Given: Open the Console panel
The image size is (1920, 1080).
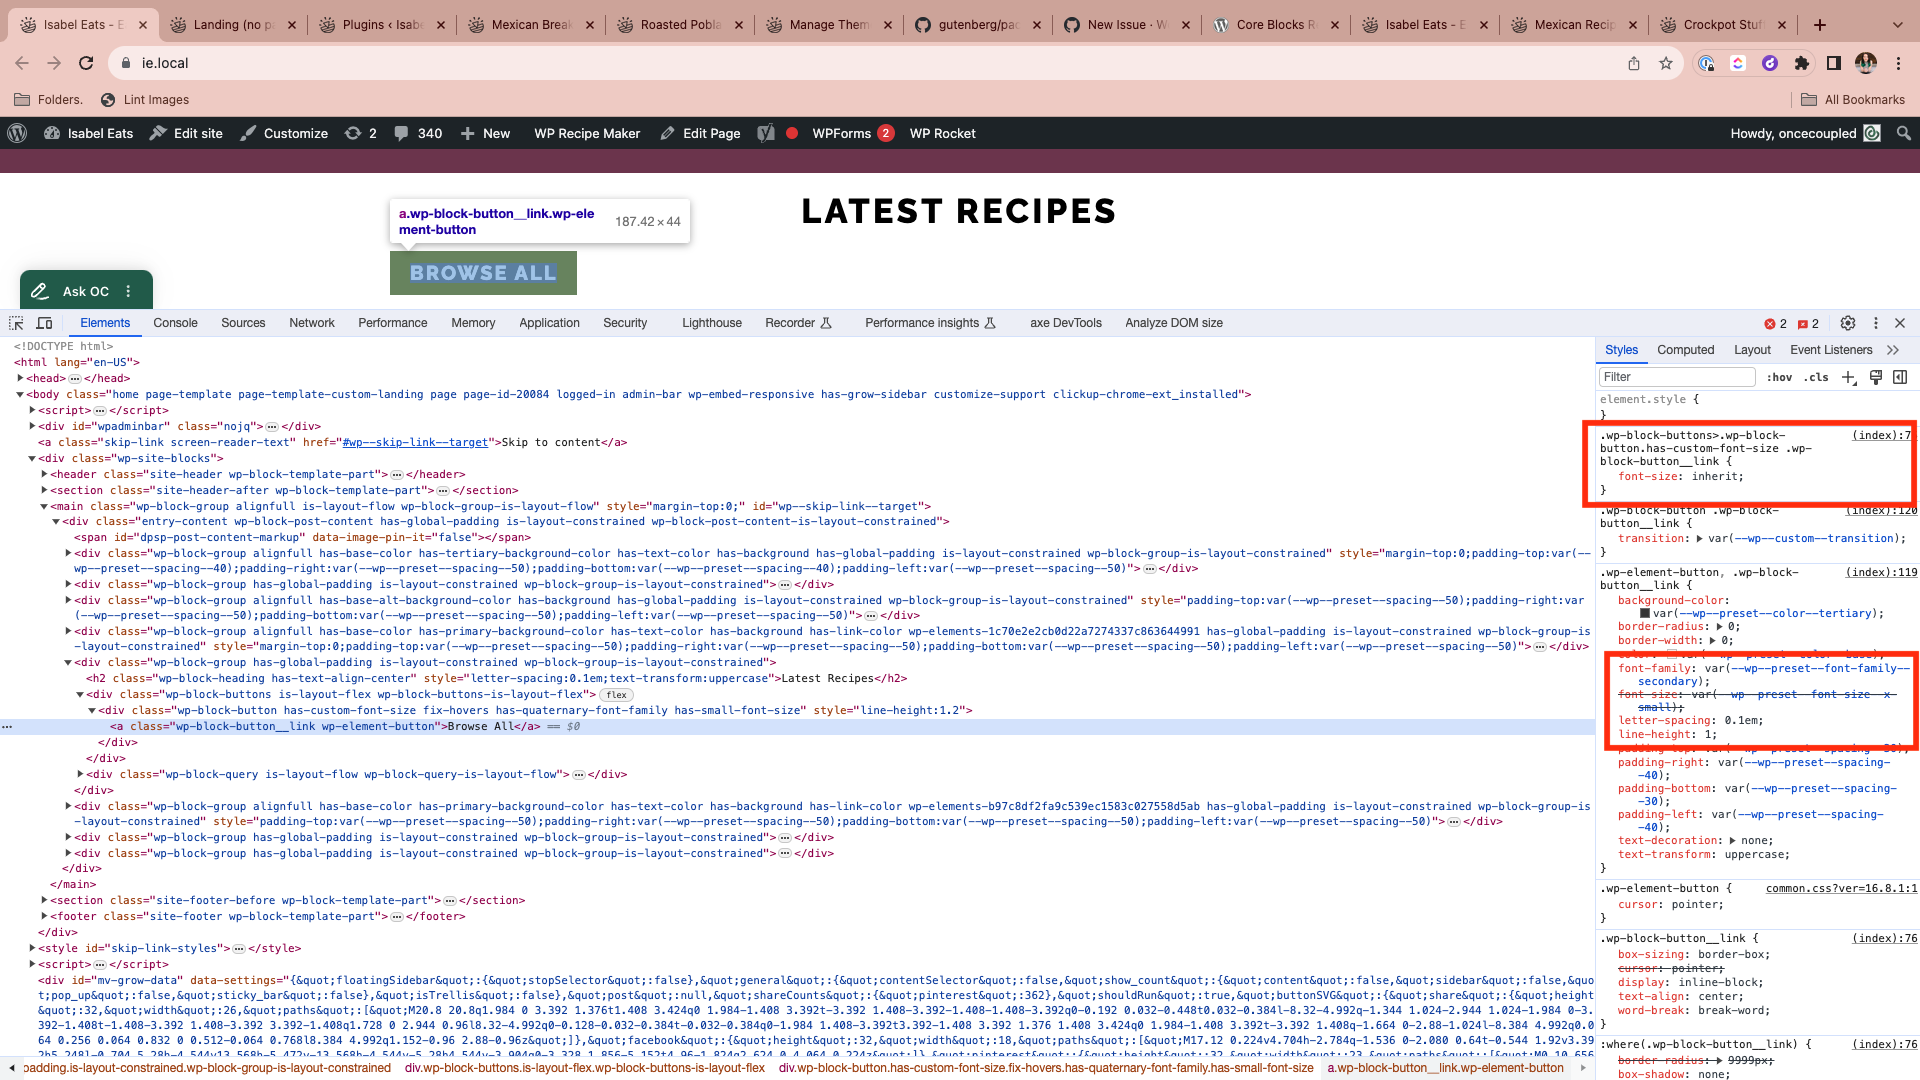Looking at the screenshot, I should point(176,323).
